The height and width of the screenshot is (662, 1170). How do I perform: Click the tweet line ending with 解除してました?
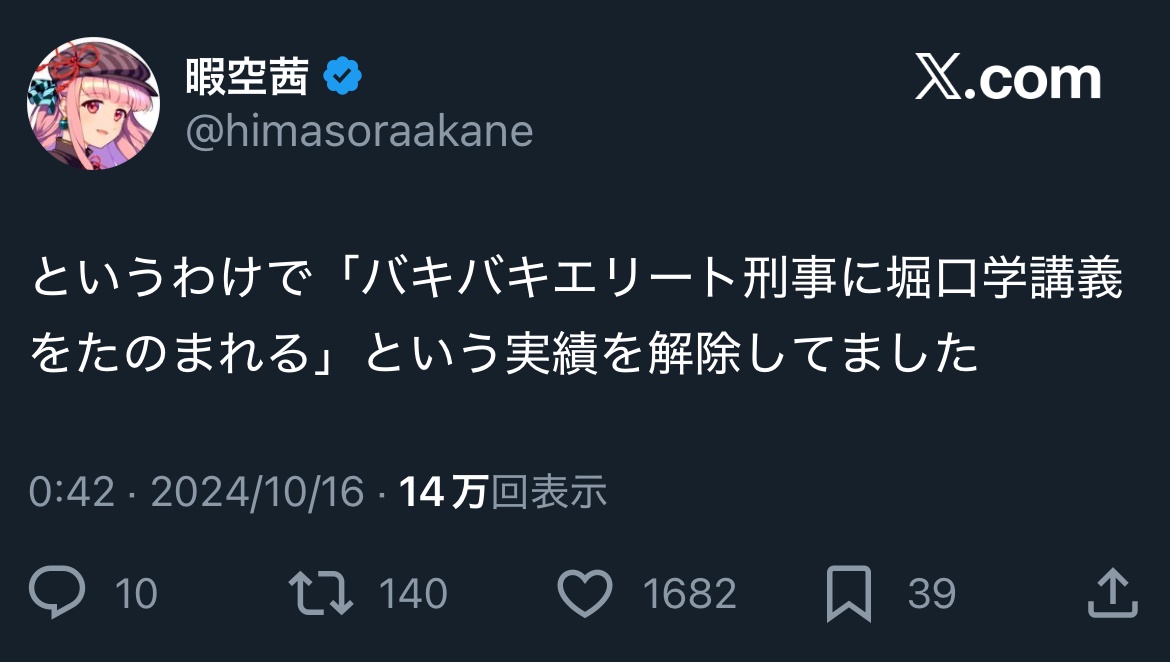(x=504, y=352)
